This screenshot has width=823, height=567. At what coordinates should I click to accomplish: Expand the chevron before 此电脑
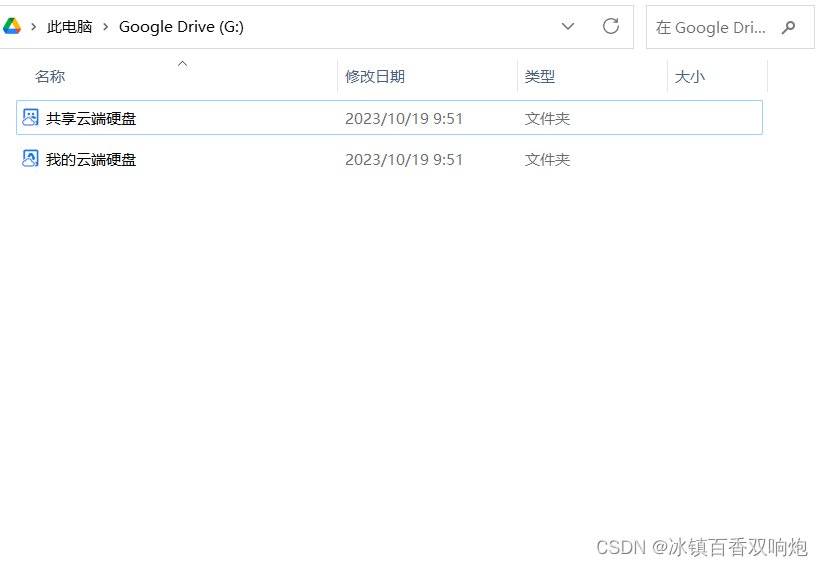pyautogui.click(x=34, y=27)
